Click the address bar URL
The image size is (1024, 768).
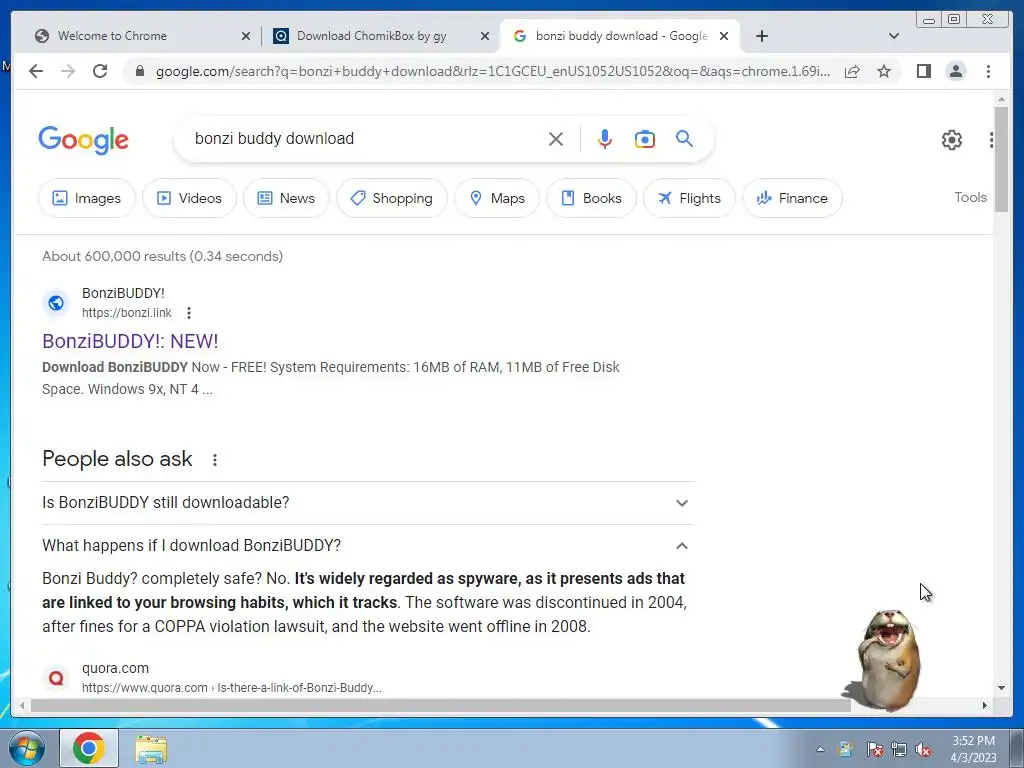pyautogui.click(x=493, y=71)
